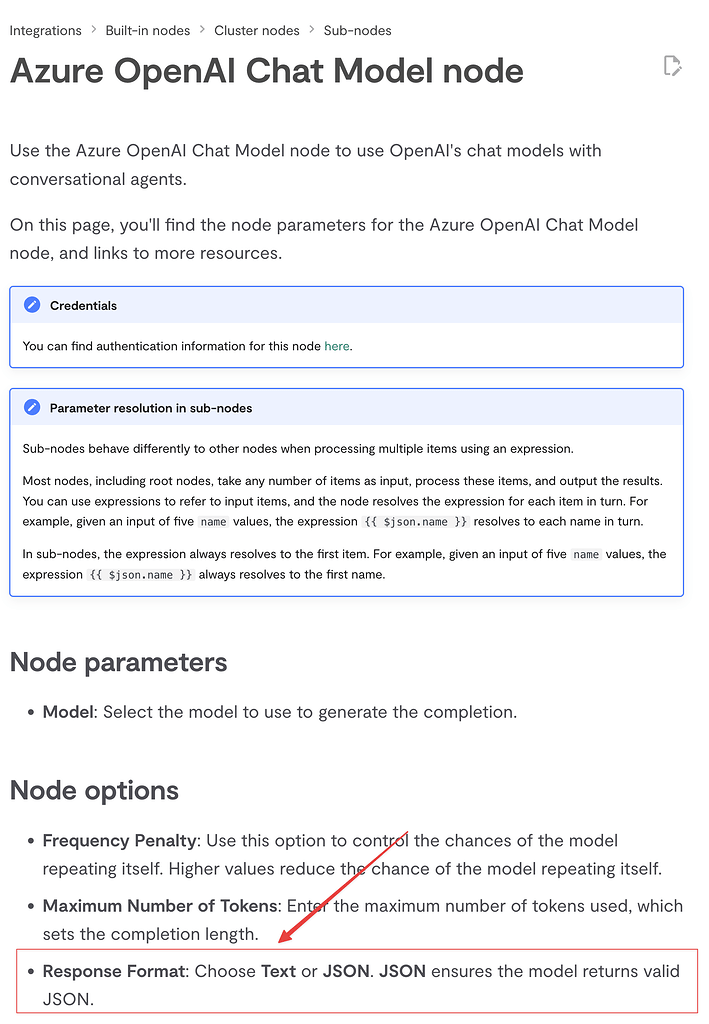Click the Node options heading
709x1024 pixels.
[94, 790]
